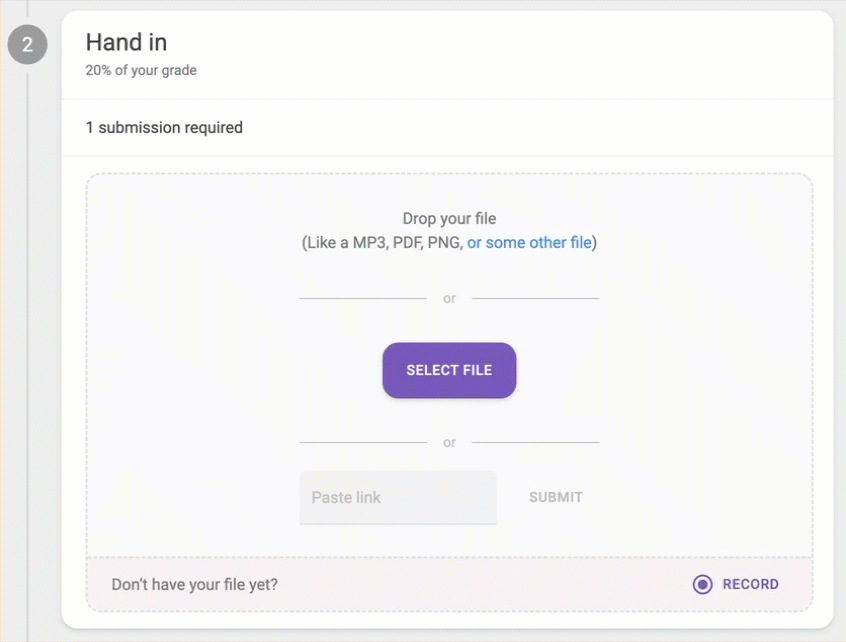The height and width of the screenshot is (642, 846).
Task: Click the 'or' divider above SELECT FILE
Action: [x=449, y=298]
